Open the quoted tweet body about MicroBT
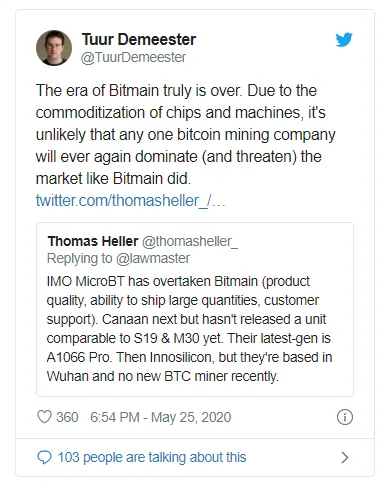380x487 pixels. [189, 329]
